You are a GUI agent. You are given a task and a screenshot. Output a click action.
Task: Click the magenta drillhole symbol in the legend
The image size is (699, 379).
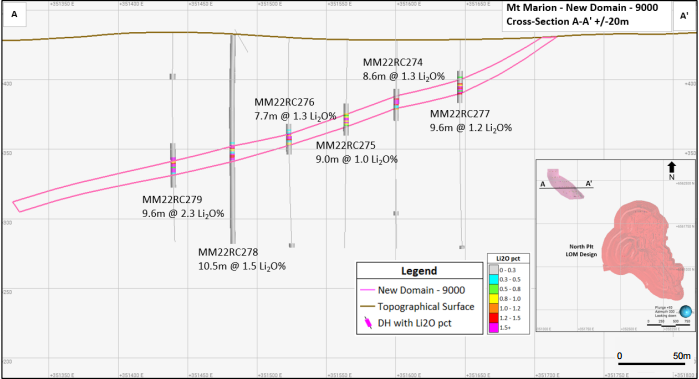(368, 323)
